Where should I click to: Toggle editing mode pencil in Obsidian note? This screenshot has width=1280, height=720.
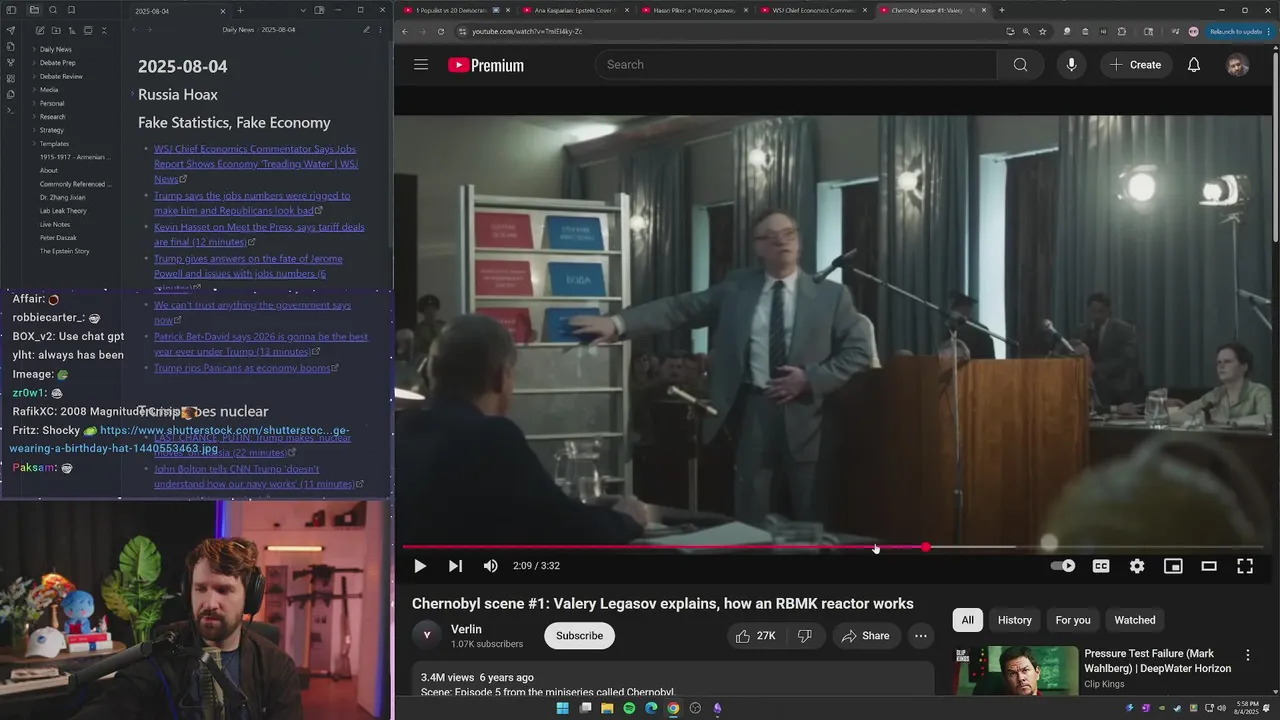pyautogui.click(x=366, y=30)
